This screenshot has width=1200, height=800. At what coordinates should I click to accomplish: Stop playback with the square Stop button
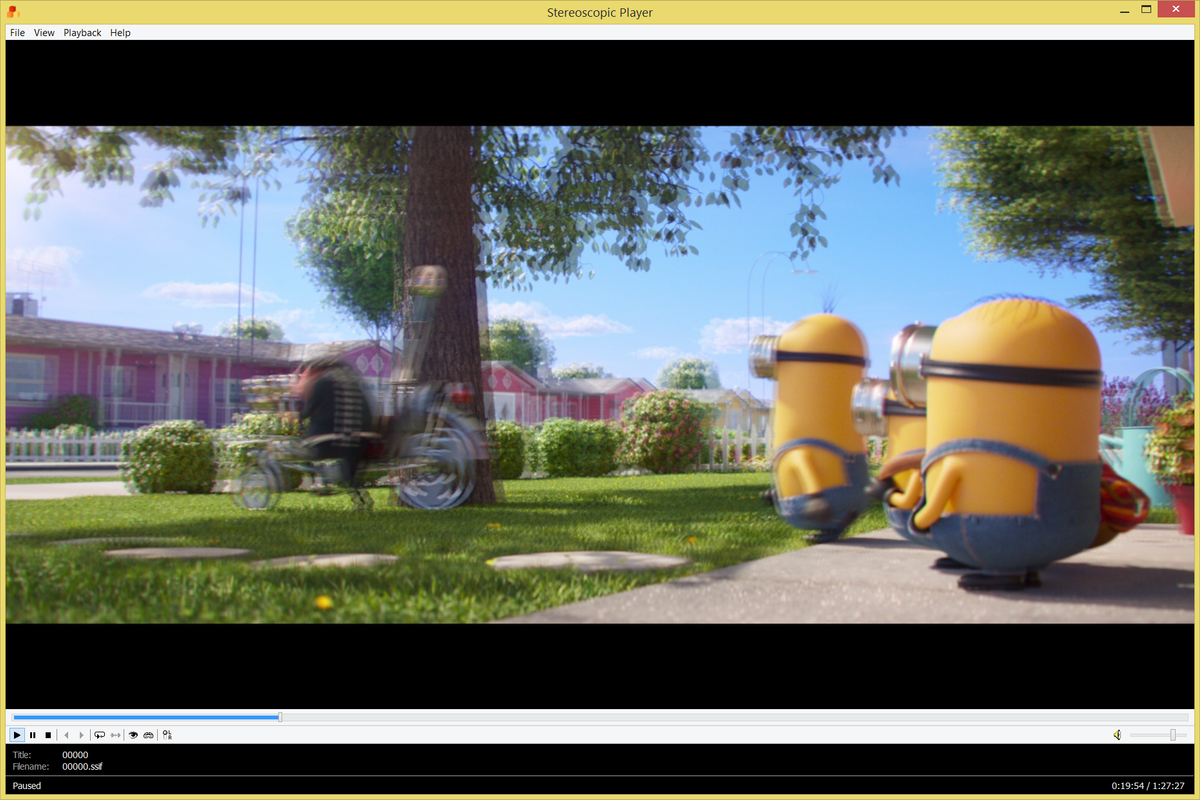tap(47, 735)
